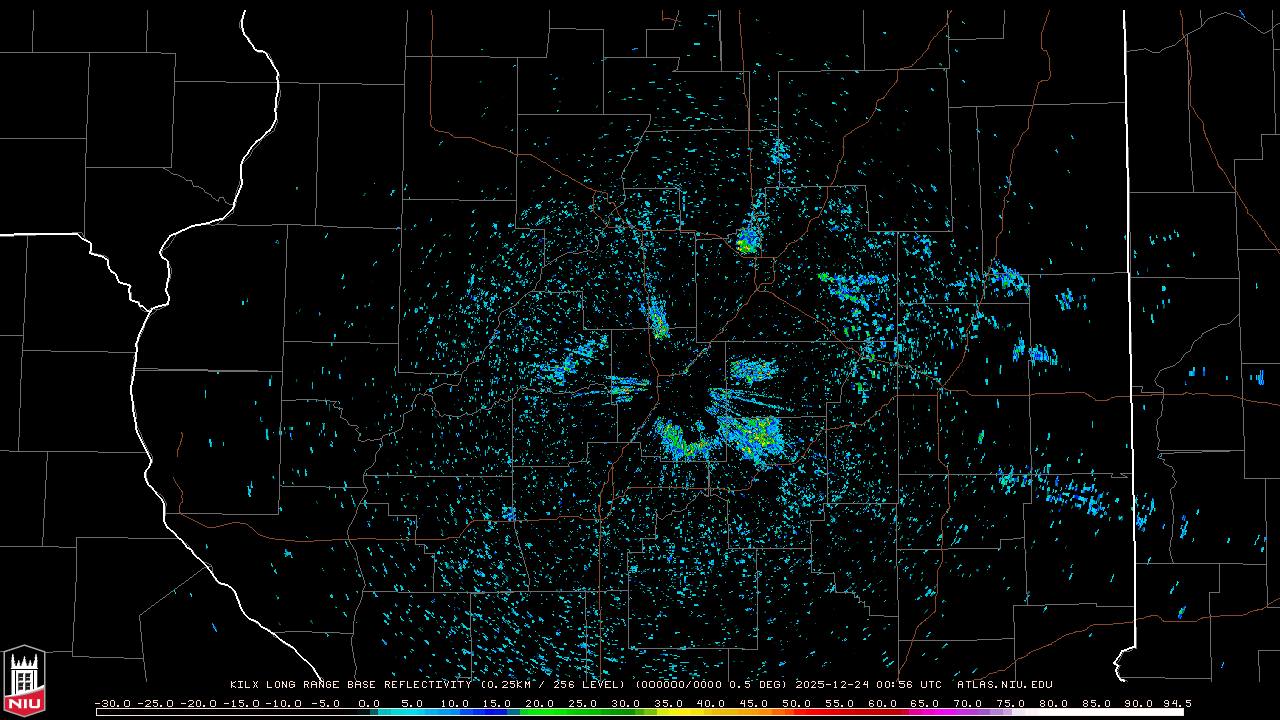Viewport: 1280px width, 720px height.
Task: Click the 20.0 label on the color scale
Action: [540, 703]
